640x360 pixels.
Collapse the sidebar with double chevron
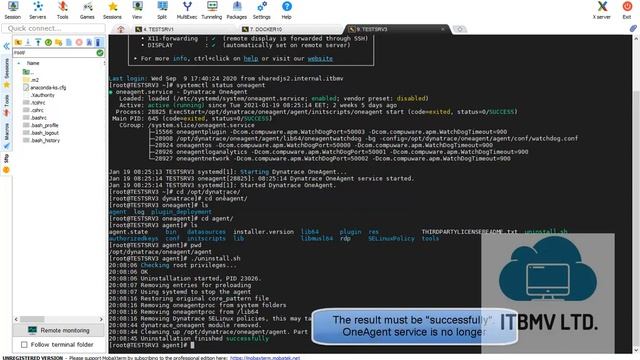(6, 46)
